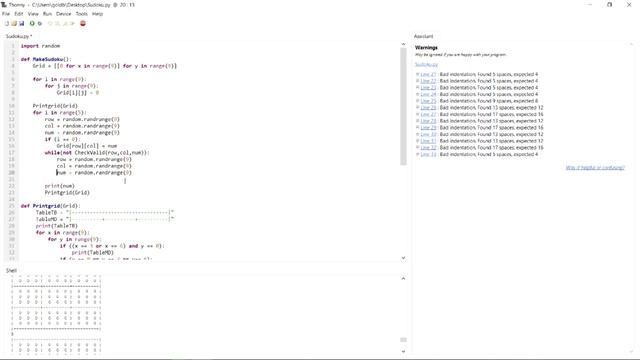Viewport: 640px width, 360px height.
Task: Expand the Line 25 warning details
Action: coord(418,101)
